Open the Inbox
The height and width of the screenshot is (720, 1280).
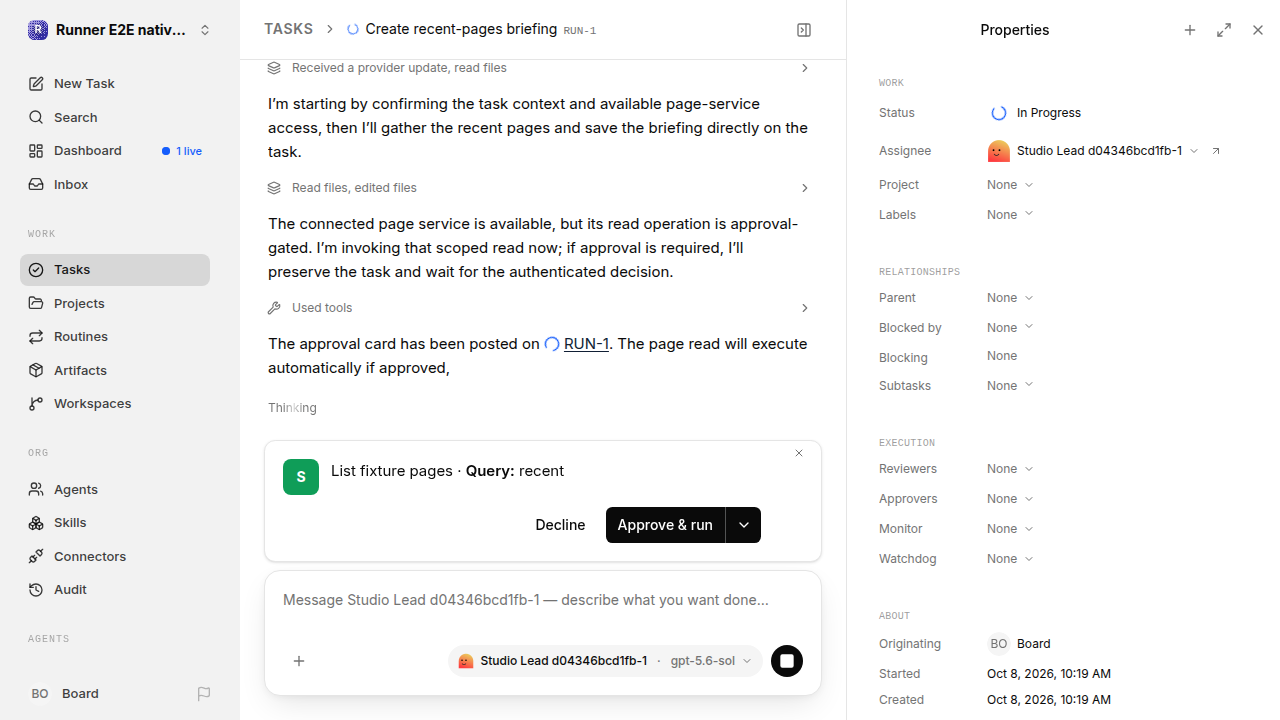click(115, 185)
